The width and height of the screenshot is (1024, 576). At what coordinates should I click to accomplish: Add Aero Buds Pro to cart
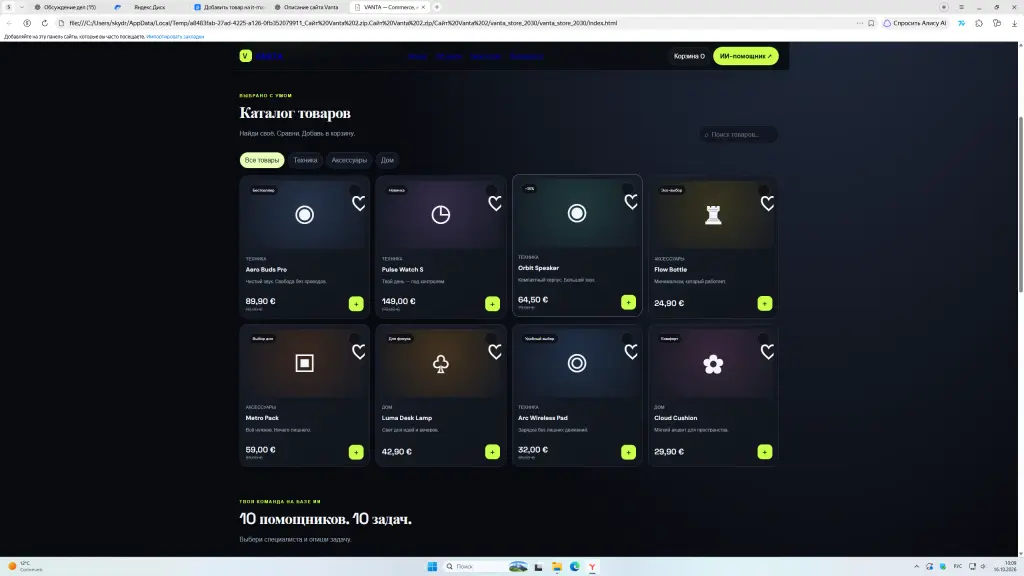[x=356, y=304]
